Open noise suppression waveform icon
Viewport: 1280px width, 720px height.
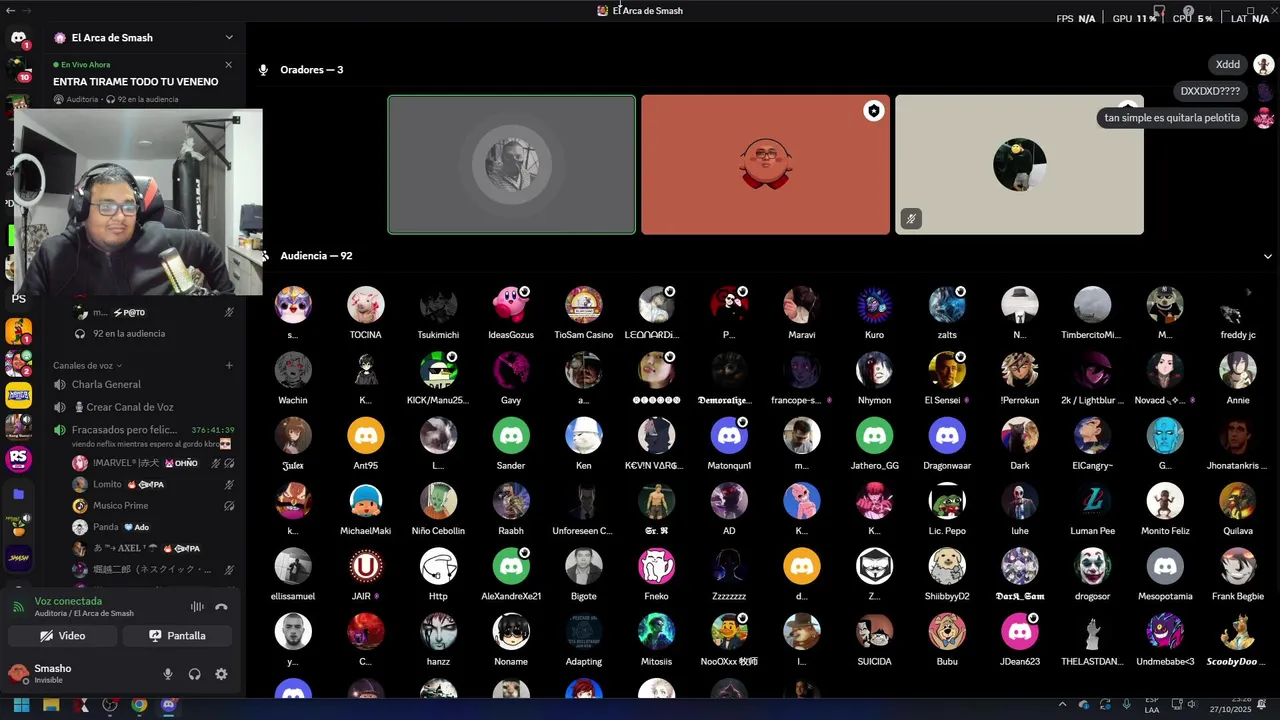coord(197,607)
